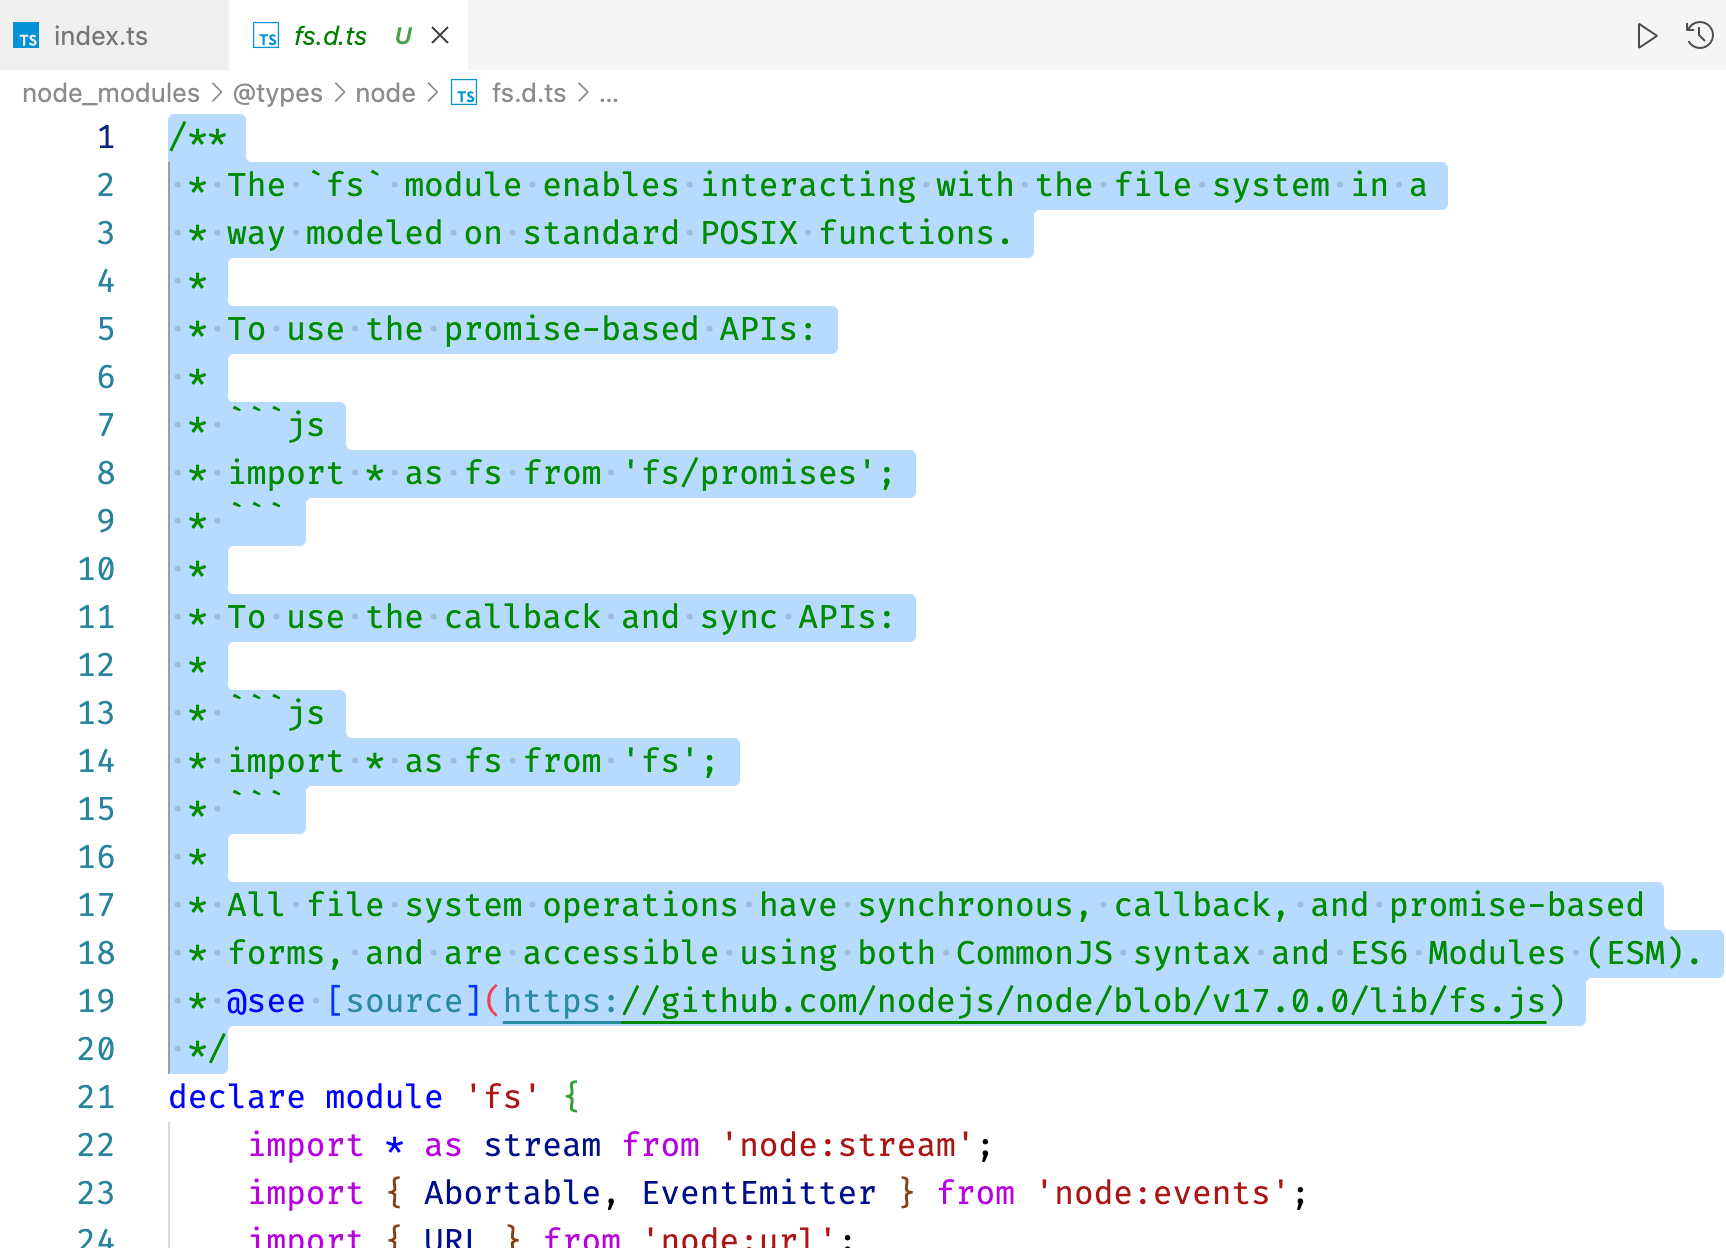The width and height of the screenshot is (1726, 1248).
Task: Open fs.d.ts breadcrumb segment
Action: [x=529, y=93]
